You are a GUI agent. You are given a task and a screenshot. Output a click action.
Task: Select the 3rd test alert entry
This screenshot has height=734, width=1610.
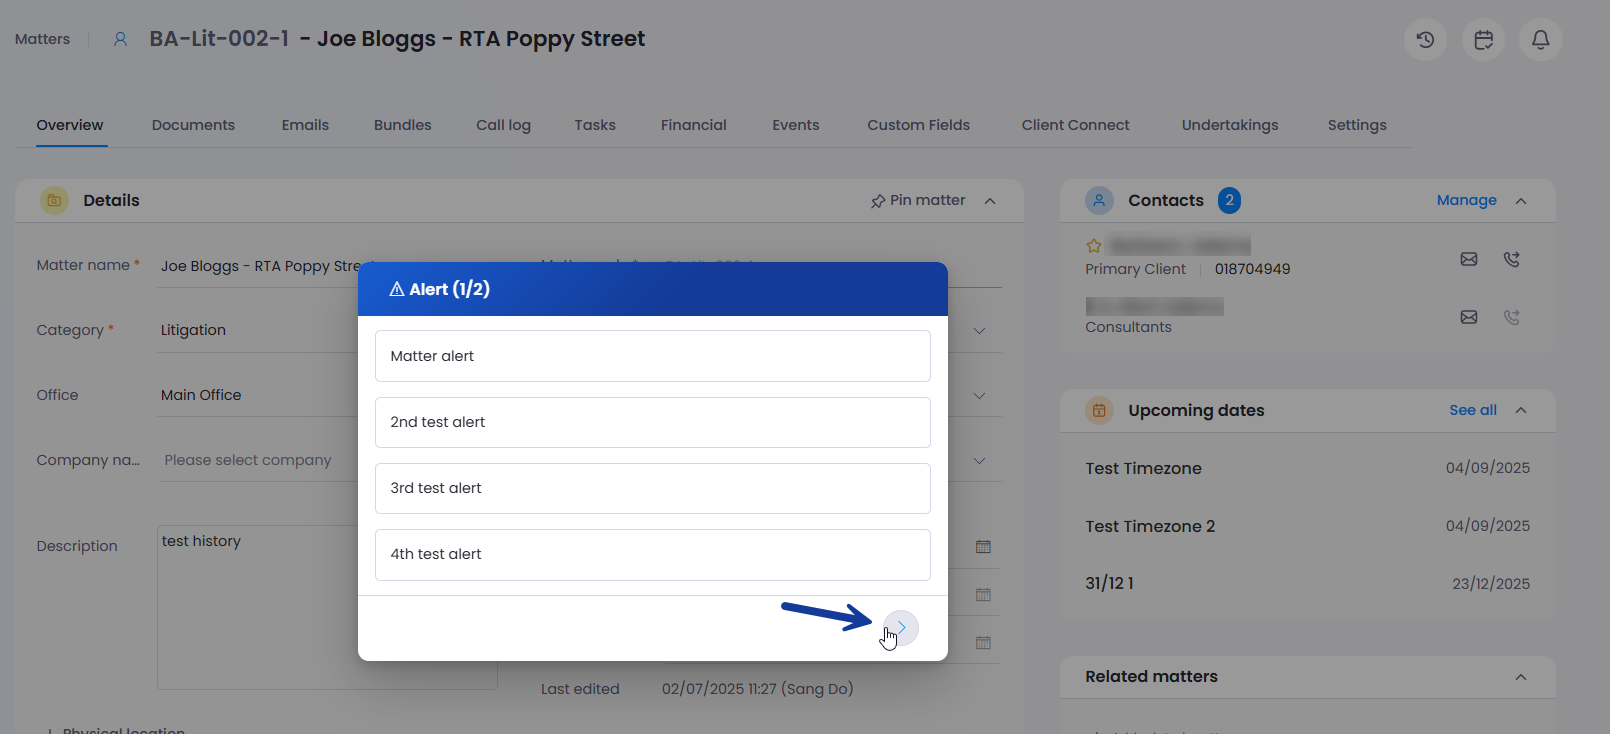(x=653, y=488)
